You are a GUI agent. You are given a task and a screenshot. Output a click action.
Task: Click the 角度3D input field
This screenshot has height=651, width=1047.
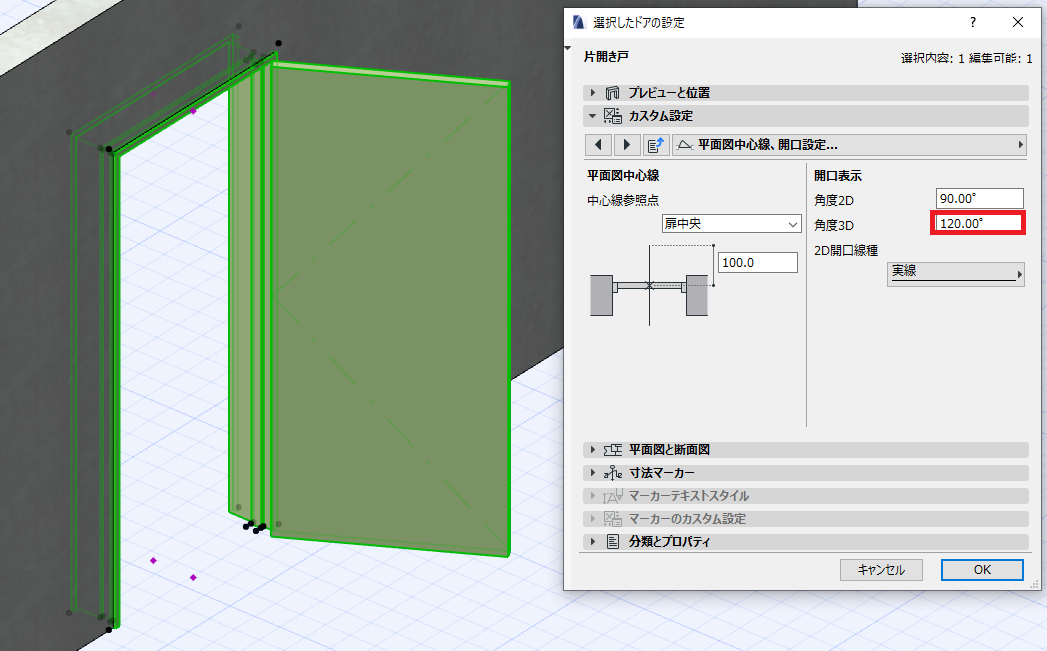(978, 223)
